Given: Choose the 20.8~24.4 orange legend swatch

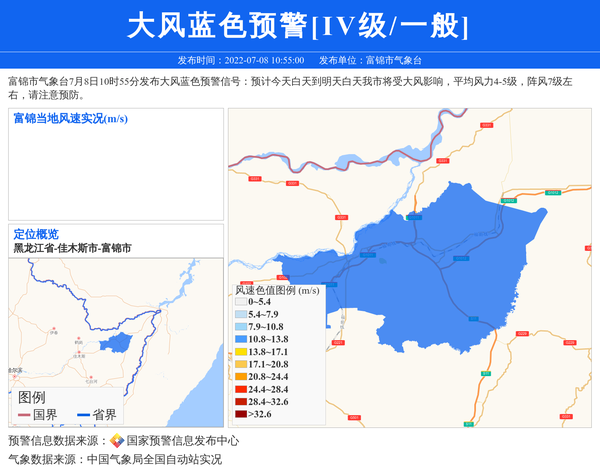Looking at the screenshot, I should 241,377.
